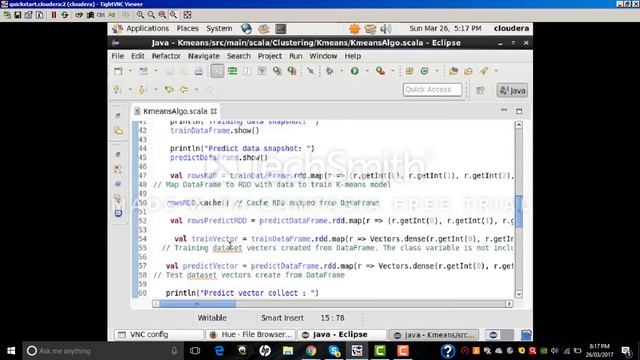This screenshot has width=640, height=360.
Task: Click the Open Task icon in toolbar
Action: coord(468,71)
